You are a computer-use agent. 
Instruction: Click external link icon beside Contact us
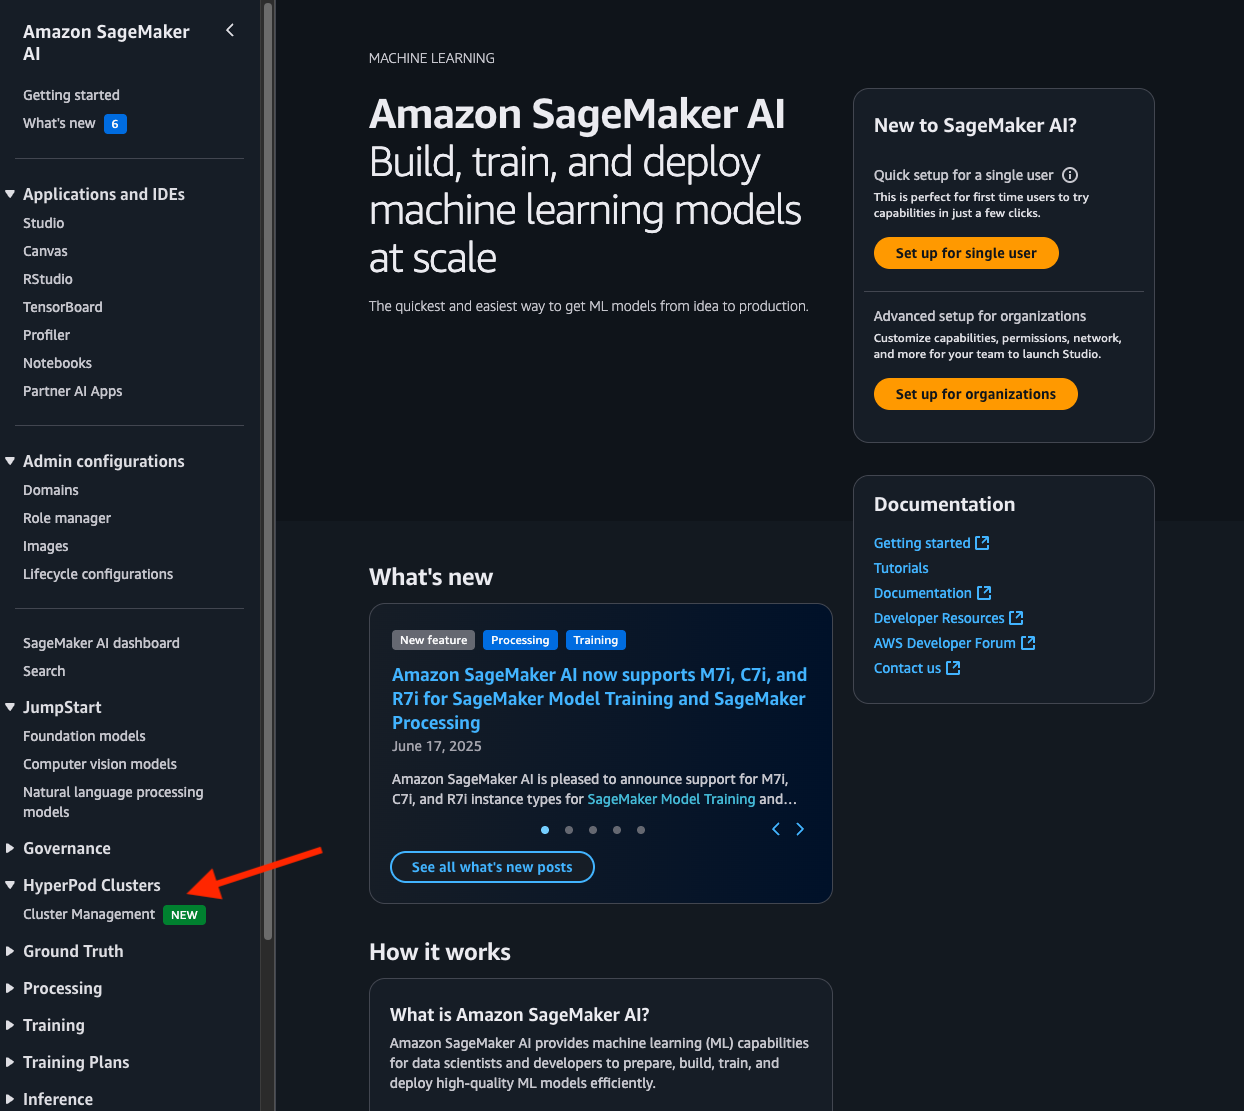953,668
